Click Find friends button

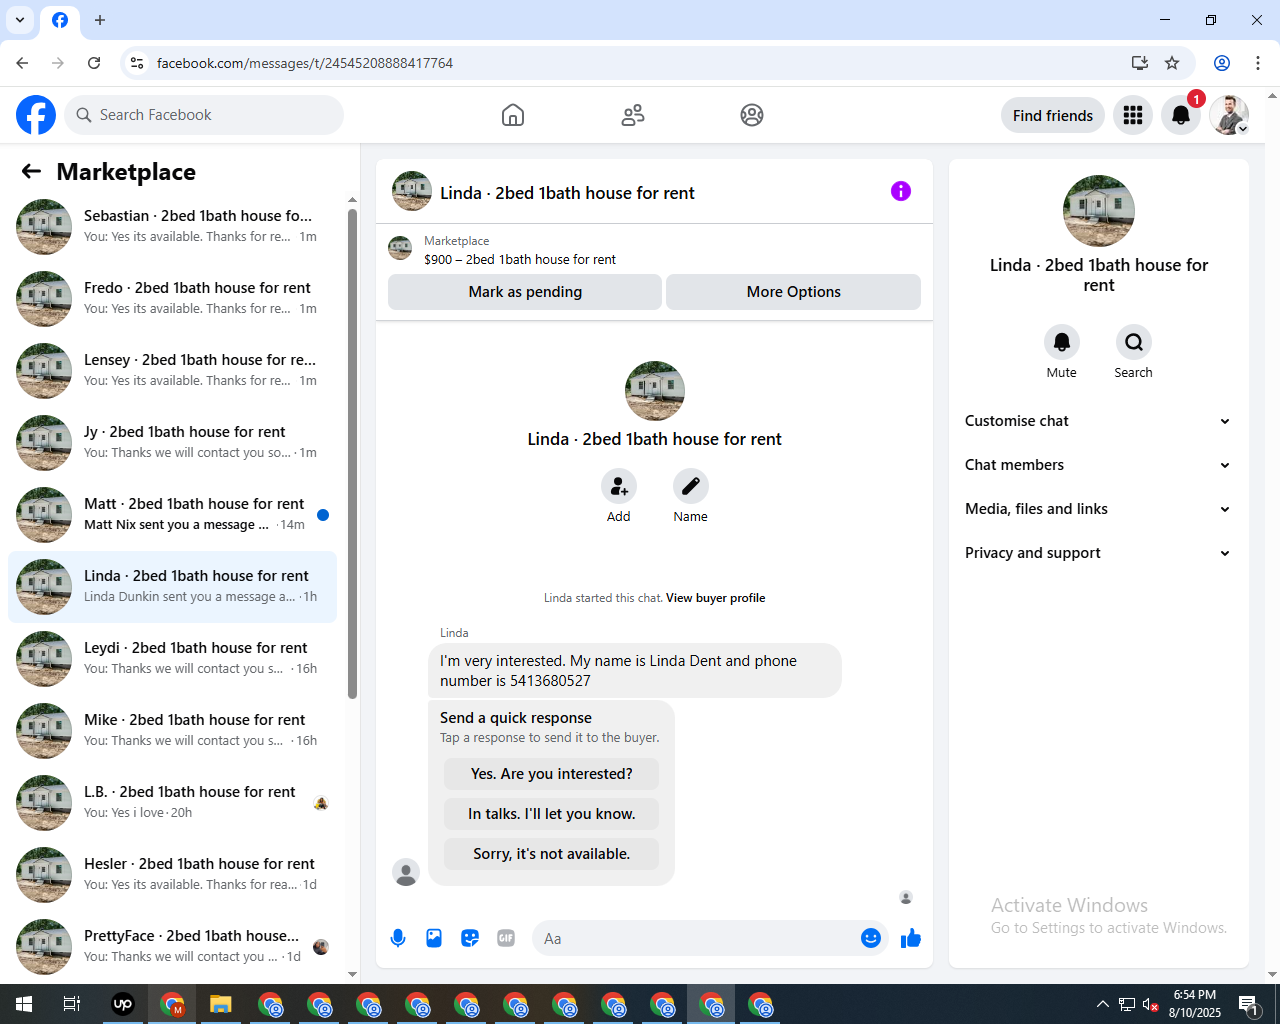tap(1053, 115)
